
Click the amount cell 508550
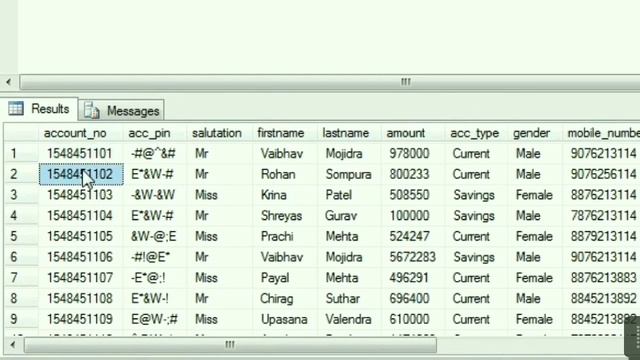point(413,195)
